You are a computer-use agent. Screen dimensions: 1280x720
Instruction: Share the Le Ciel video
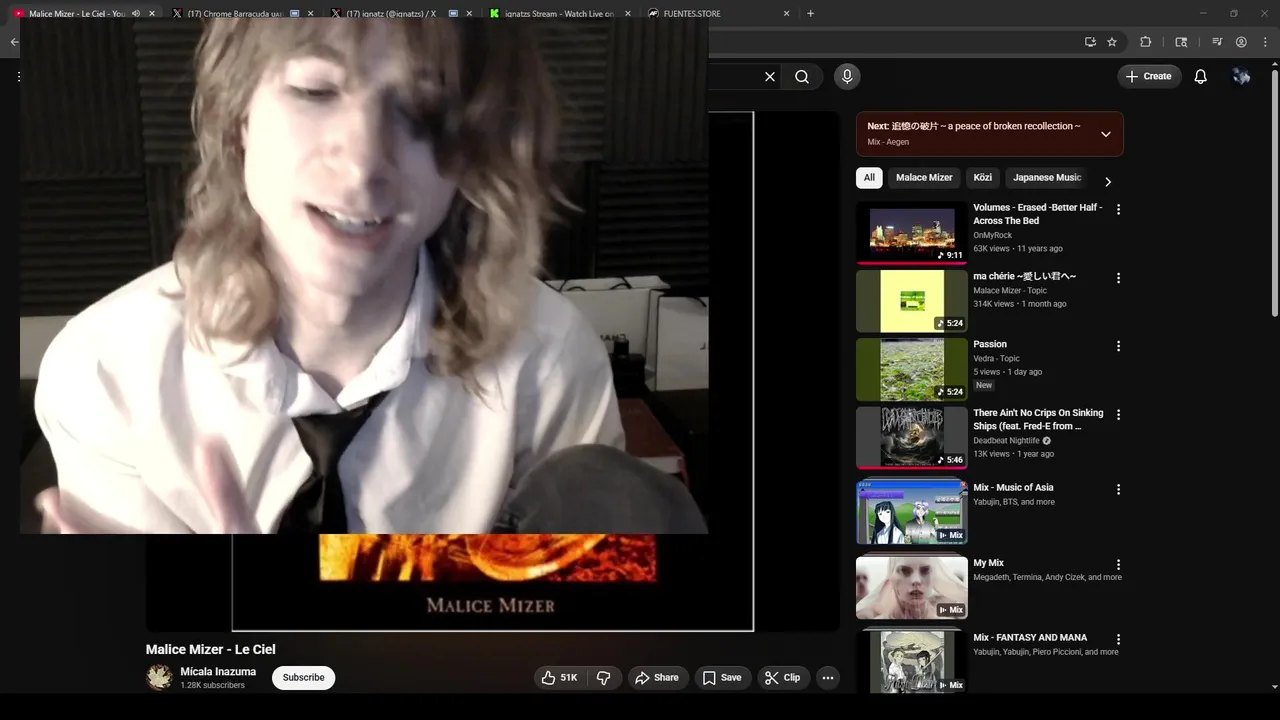tap(657, 678)
